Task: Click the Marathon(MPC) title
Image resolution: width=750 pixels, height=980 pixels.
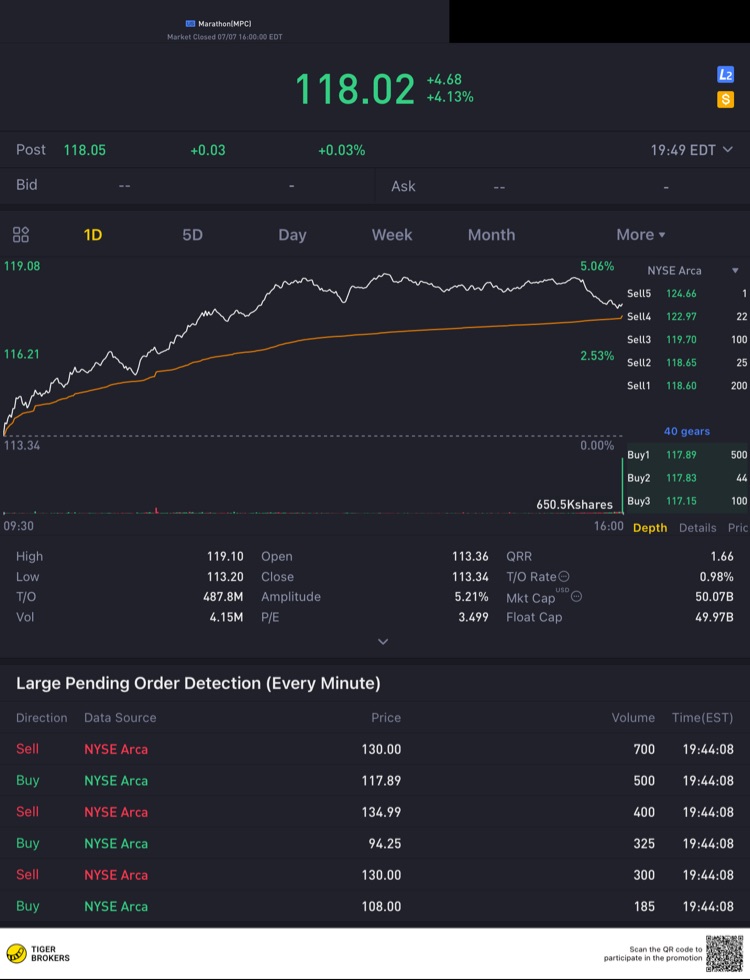Action: [x=224, y=24]
